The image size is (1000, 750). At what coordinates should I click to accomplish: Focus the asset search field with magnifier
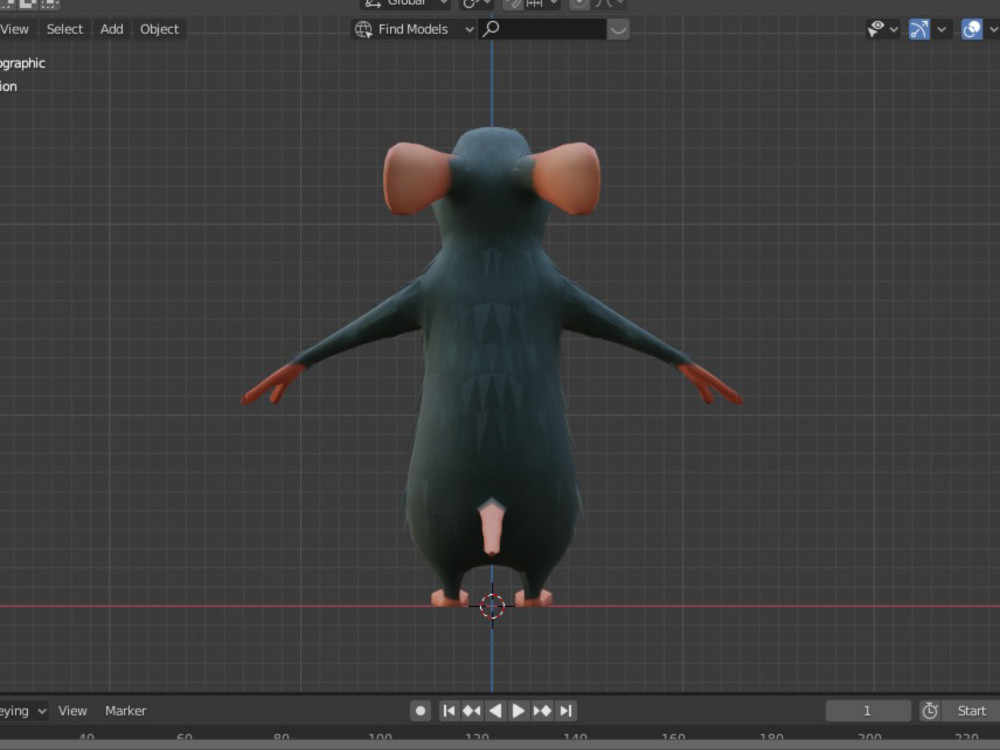[x=541, y=29]
